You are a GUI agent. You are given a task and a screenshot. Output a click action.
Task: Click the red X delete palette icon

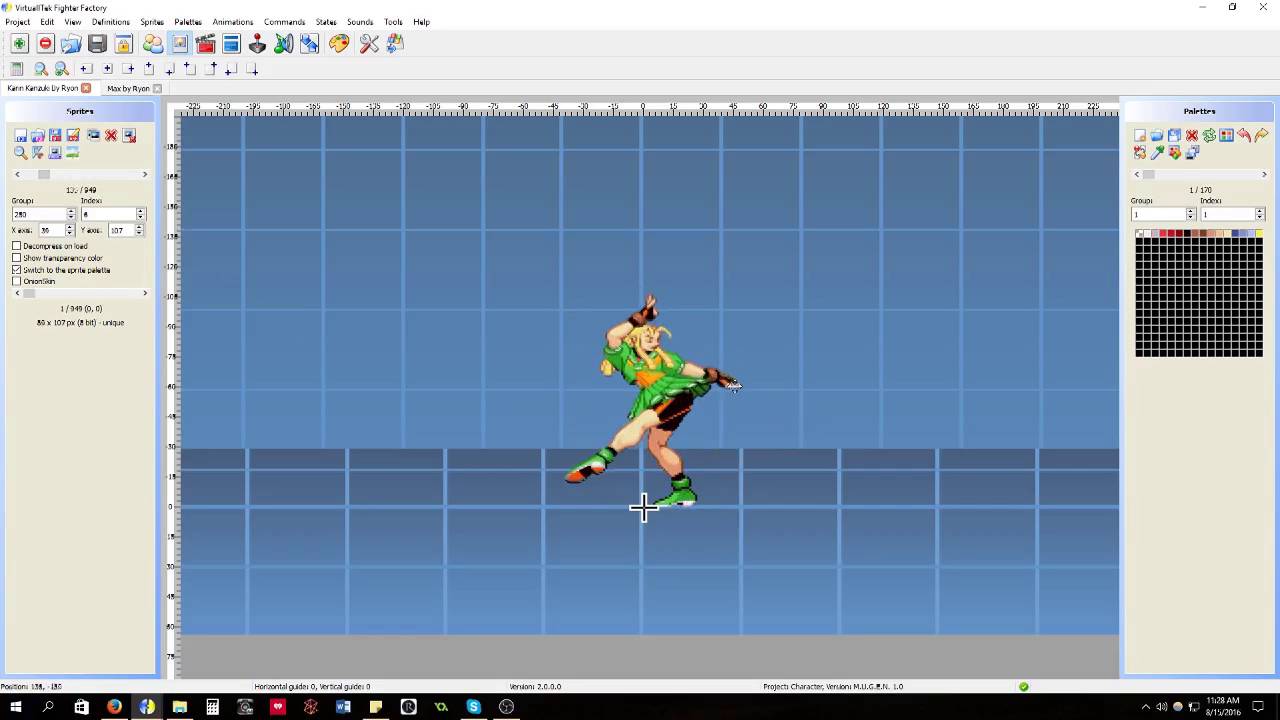1192,135
